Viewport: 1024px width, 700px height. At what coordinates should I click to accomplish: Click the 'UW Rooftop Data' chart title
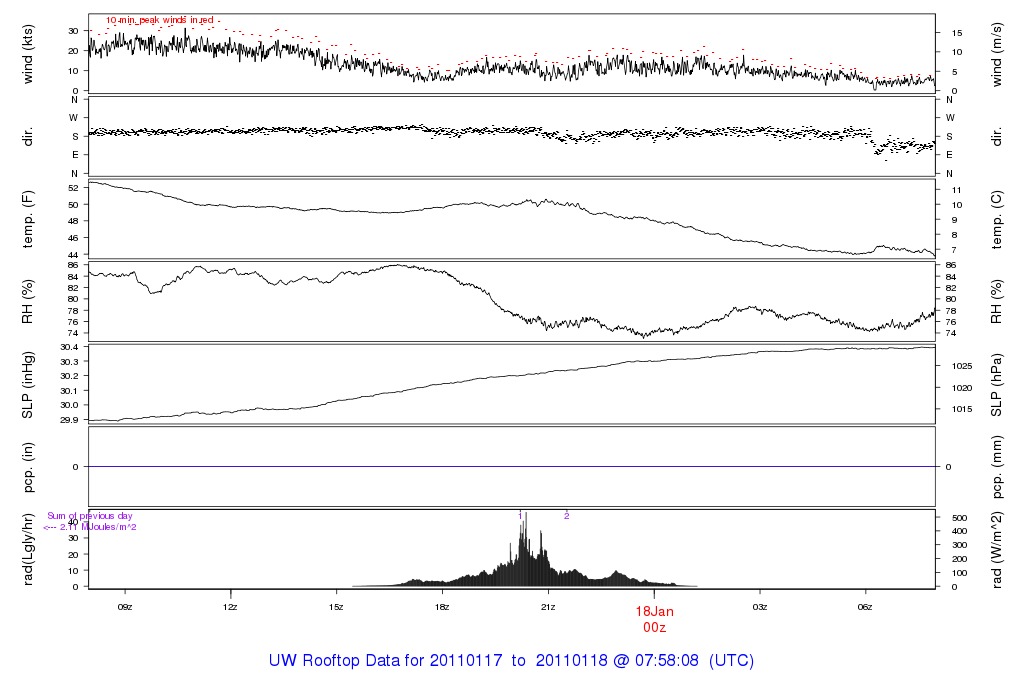[x=511, y=660]
